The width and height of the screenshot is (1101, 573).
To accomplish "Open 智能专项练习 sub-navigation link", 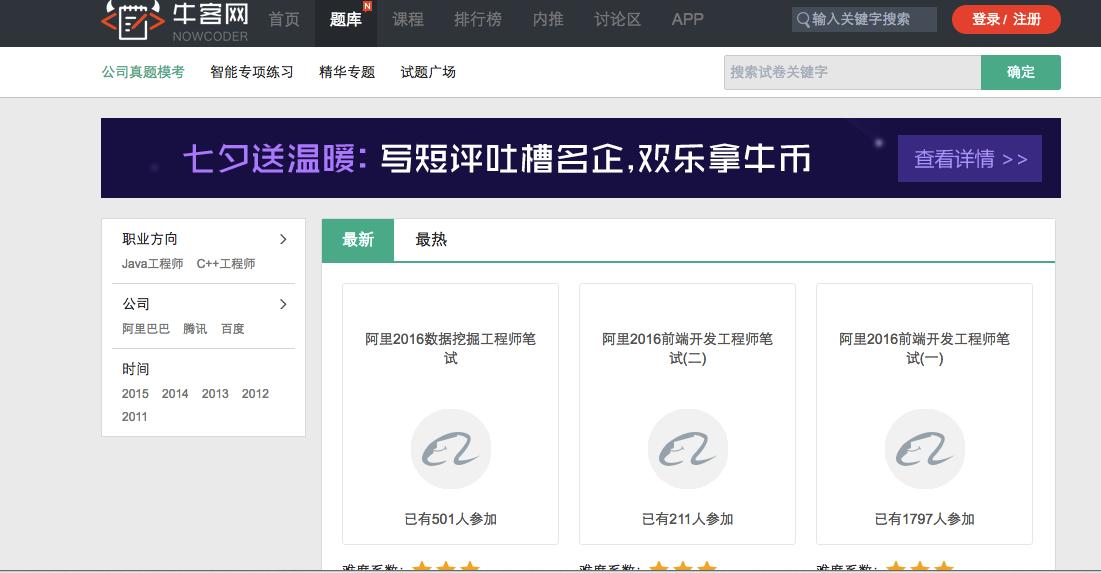I will click(252, 72).
